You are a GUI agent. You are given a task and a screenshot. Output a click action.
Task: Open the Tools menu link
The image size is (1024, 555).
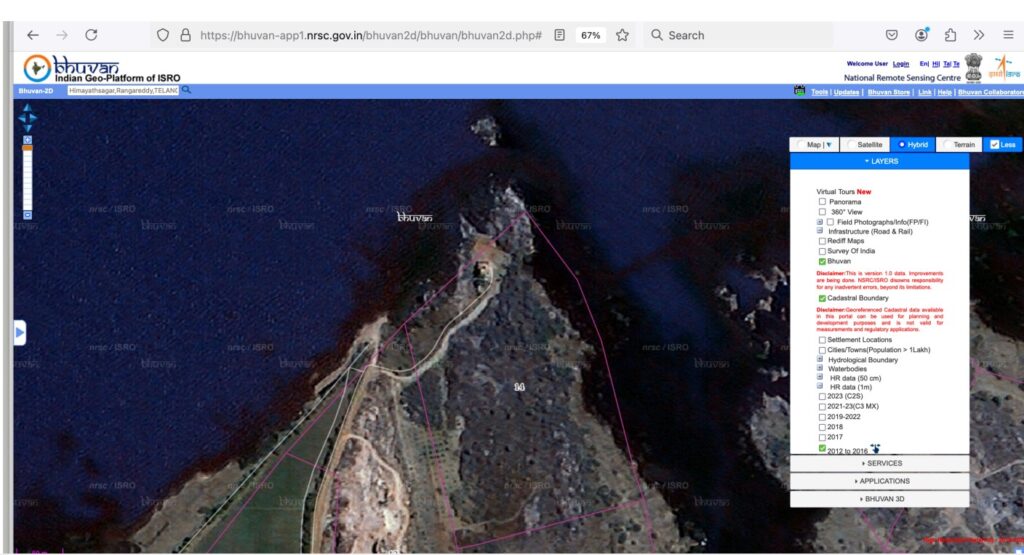point(819,91)
